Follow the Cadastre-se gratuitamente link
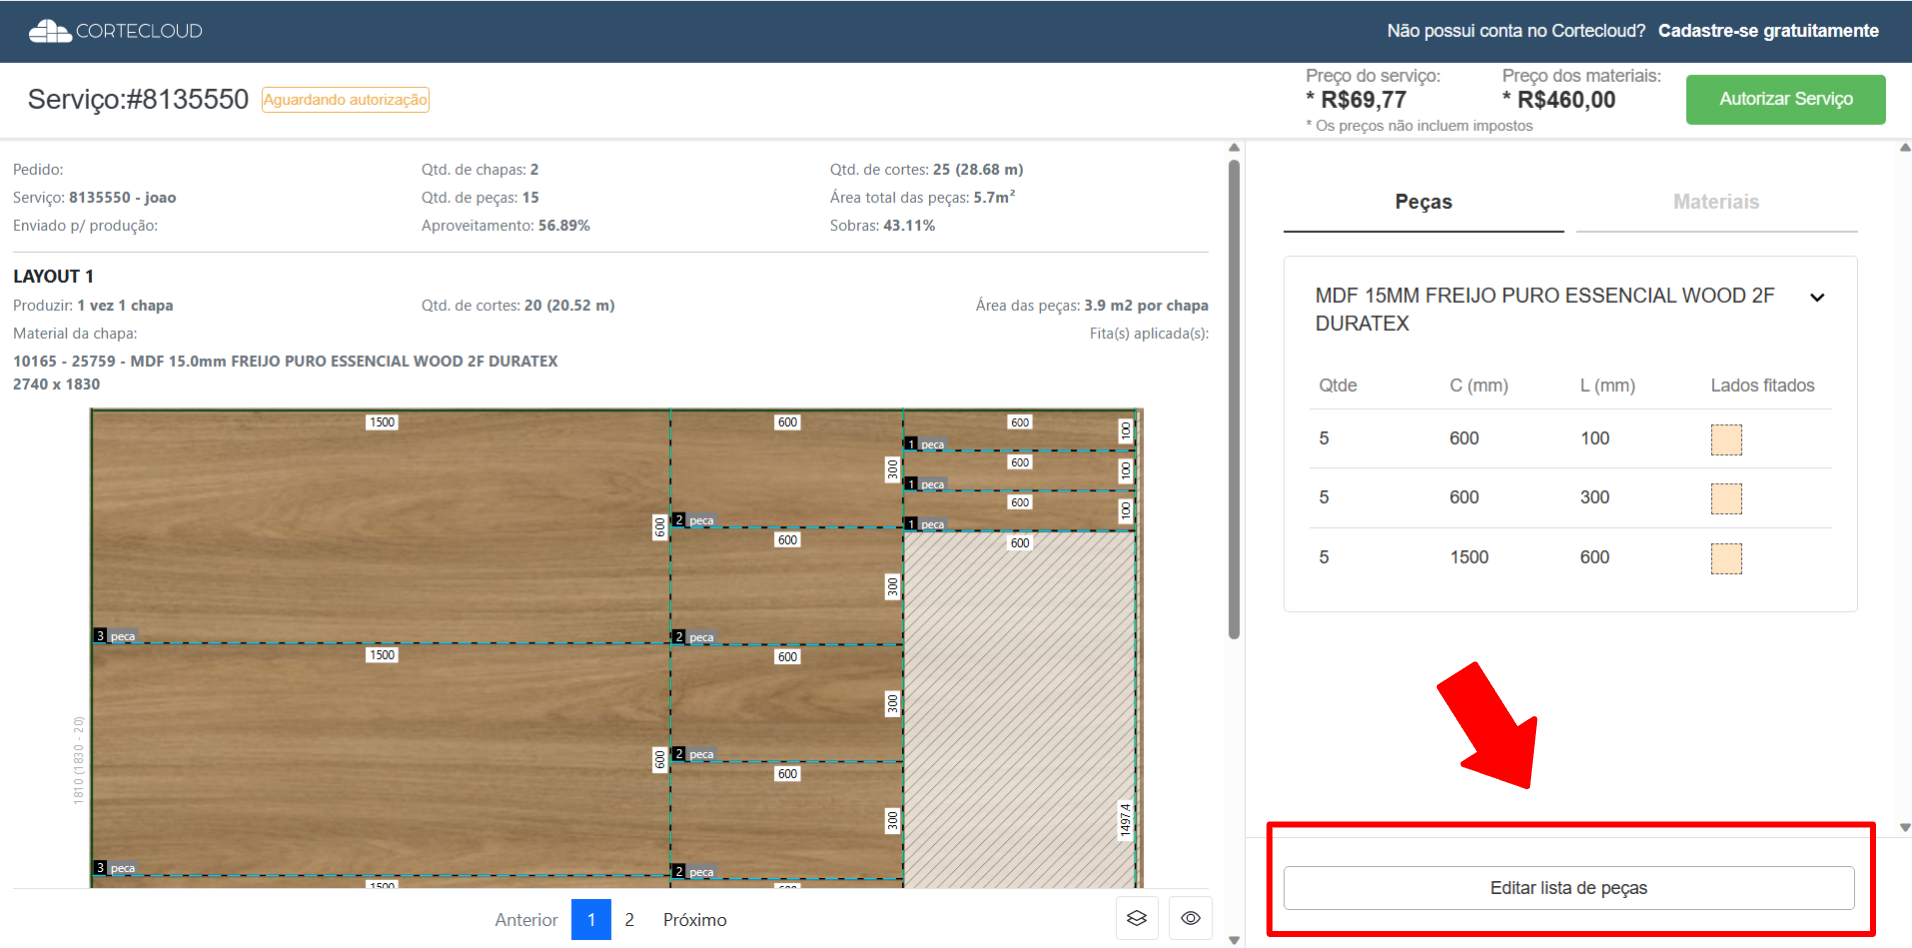Image resolution: width=1912 pixels, height=948 pixels. coord(1768,31)
